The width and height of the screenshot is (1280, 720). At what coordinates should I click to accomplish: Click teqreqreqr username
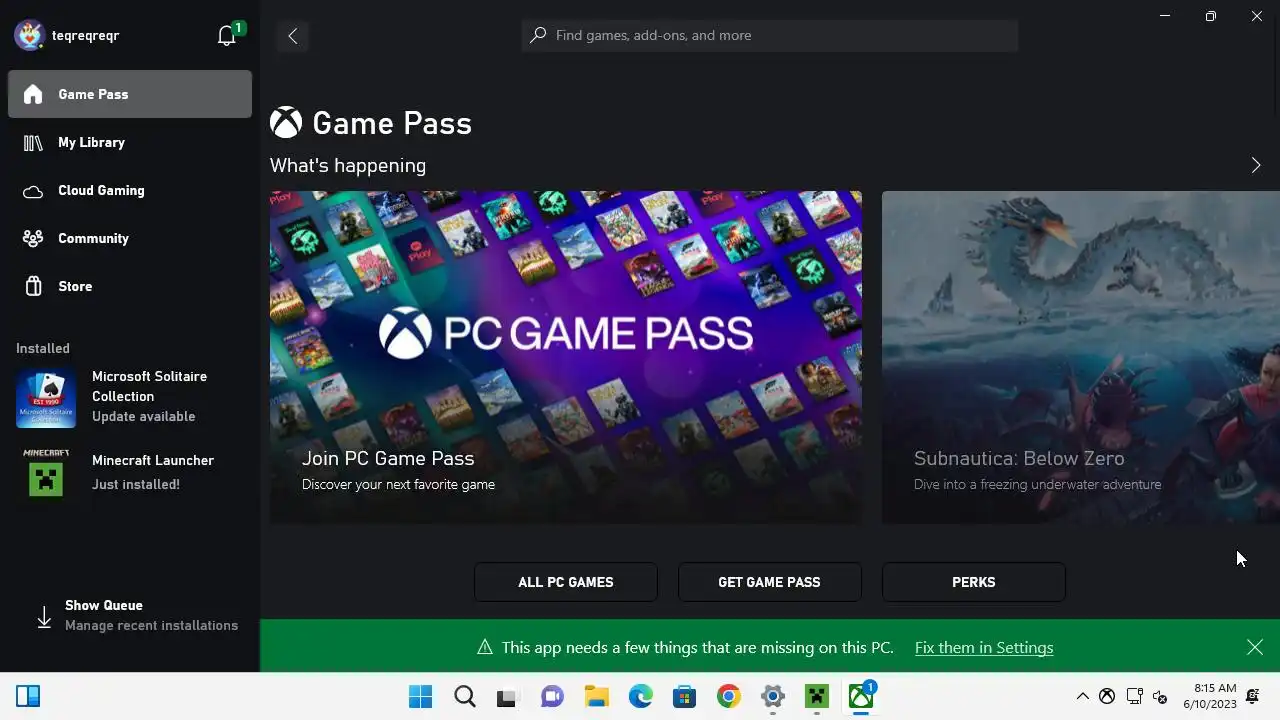coord(86,35)
